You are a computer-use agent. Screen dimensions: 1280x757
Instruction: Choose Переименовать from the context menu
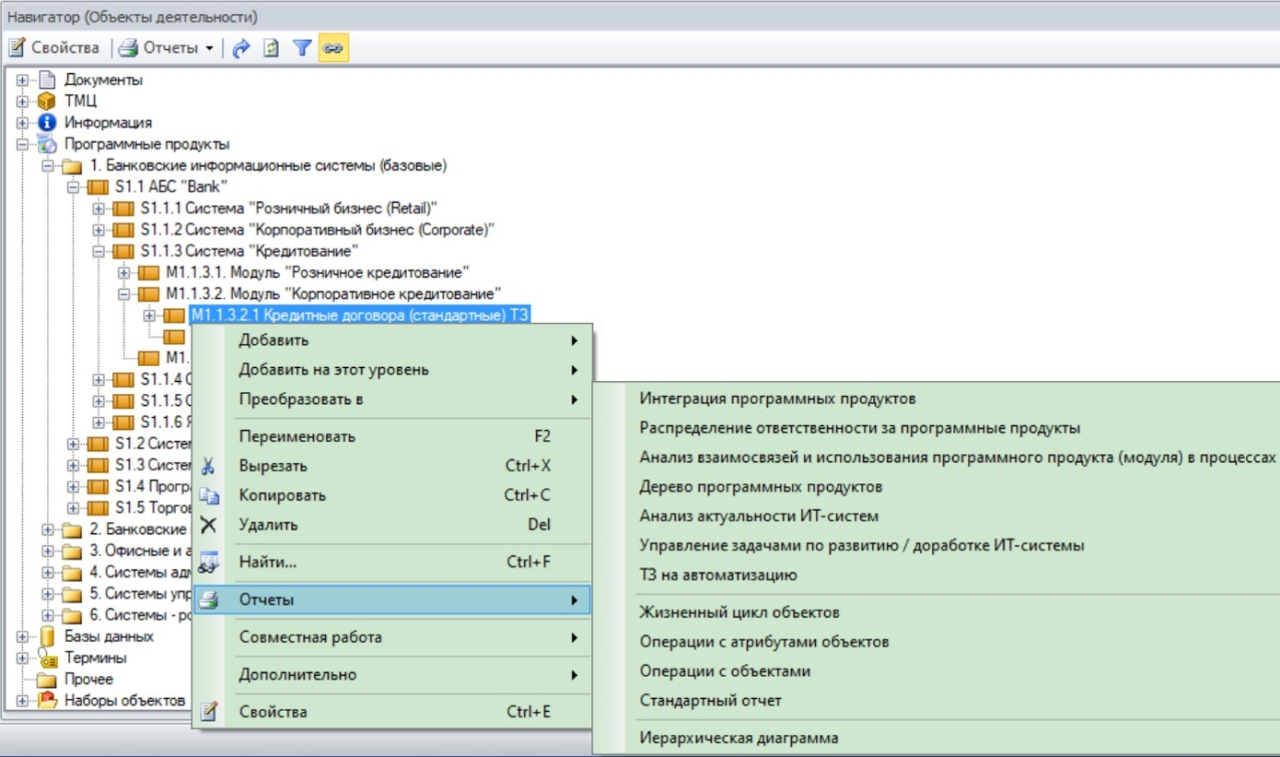tap(297, 437)
